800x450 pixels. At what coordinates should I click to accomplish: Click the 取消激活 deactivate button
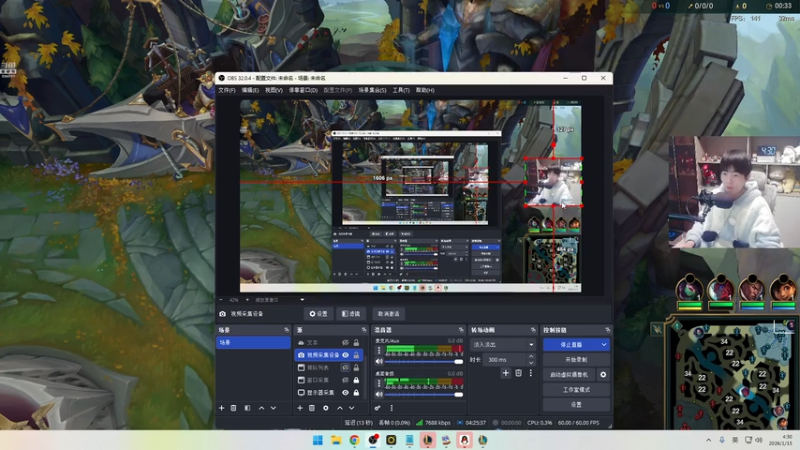click(389, 314)
